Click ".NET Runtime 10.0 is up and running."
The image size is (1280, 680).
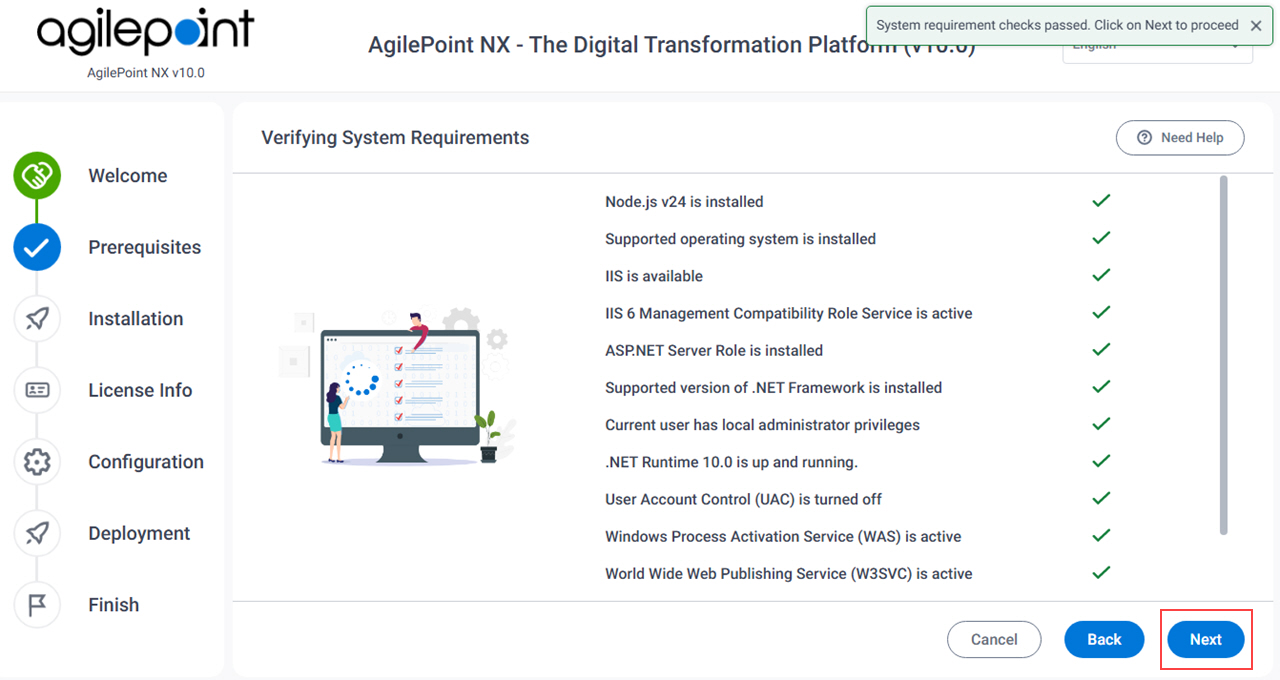coord(731,462)
